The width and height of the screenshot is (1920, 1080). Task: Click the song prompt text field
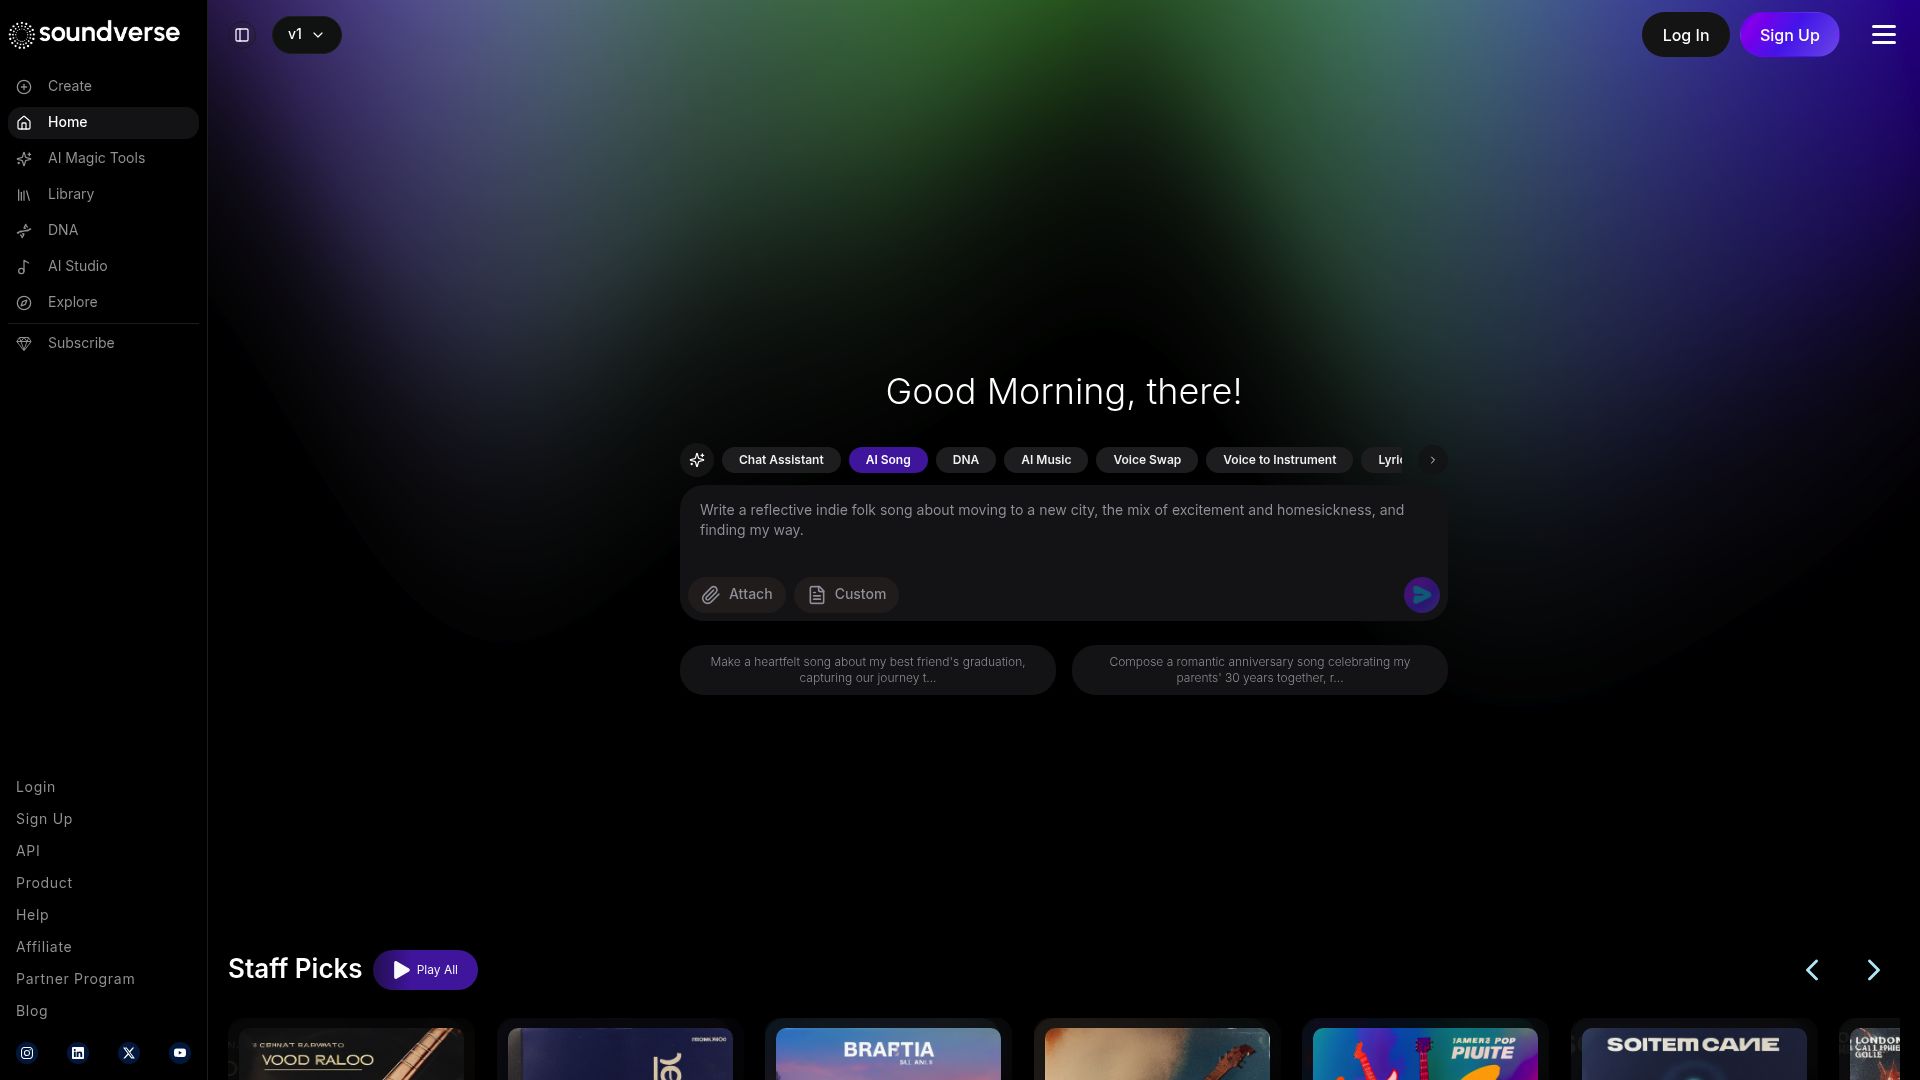tap(1063, 528)
